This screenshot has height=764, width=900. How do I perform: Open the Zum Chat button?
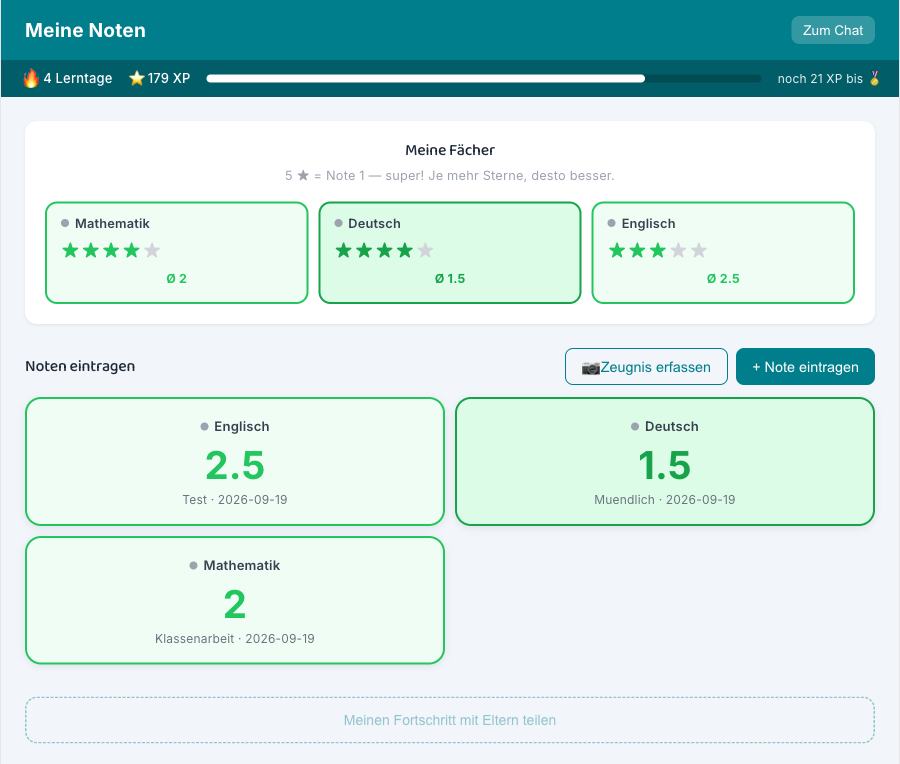[x=833, y=30]
